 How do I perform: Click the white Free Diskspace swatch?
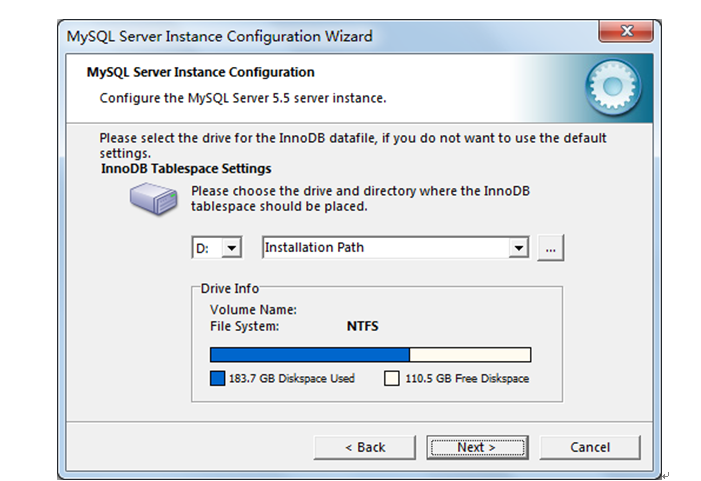click(x=392, y=378)
